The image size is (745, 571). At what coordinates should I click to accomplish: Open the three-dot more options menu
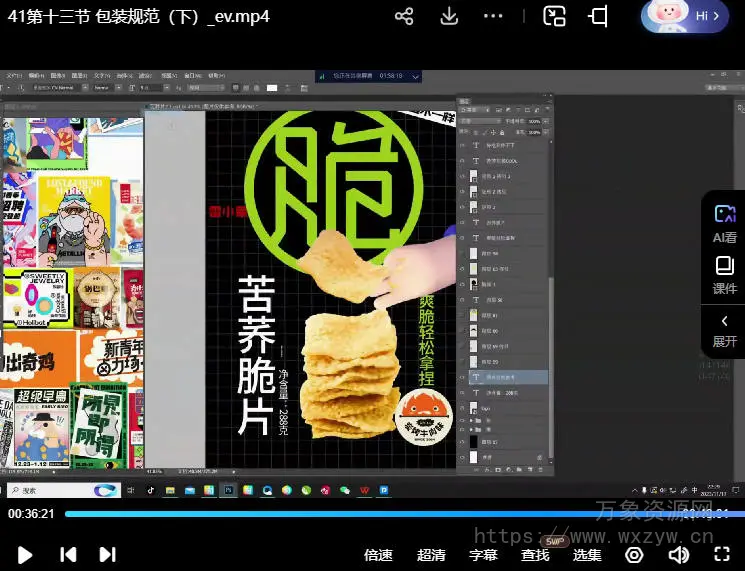tap(493, 17)
